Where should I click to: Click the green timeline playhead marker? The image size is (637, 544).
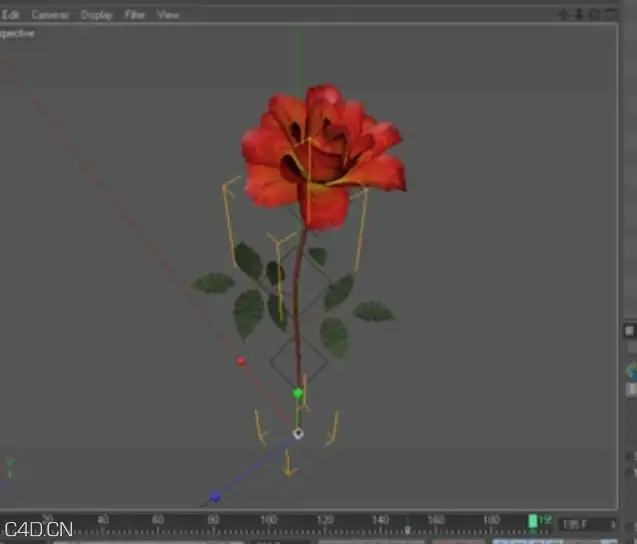532,521
